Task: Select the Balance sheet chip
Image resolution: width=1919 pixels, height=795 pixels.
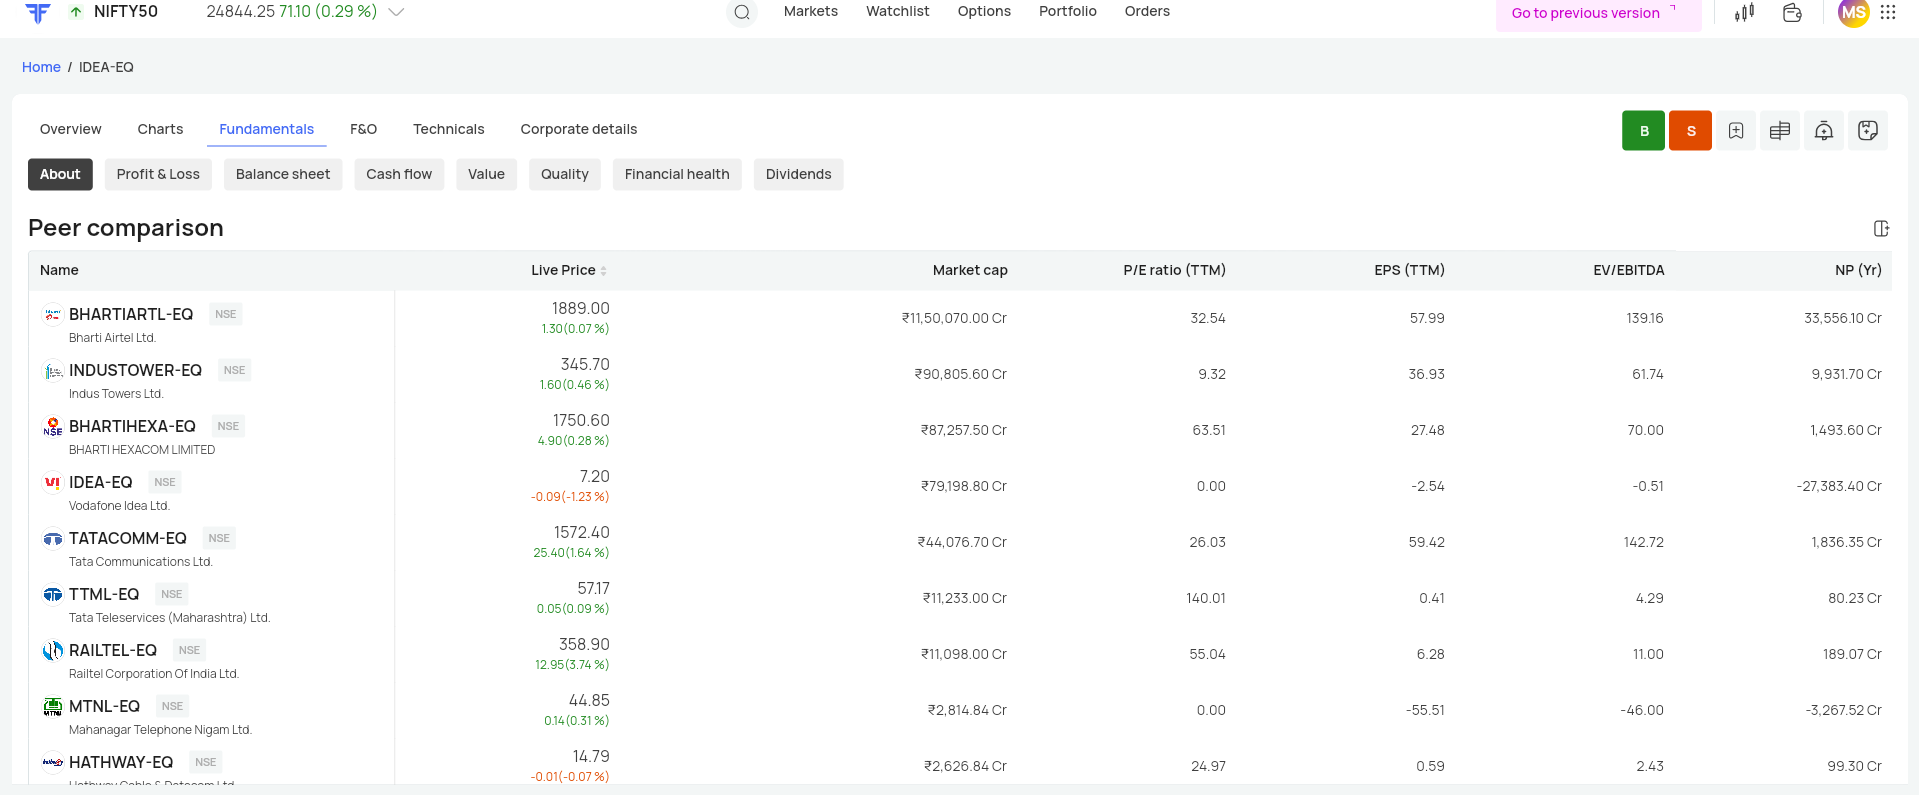Action: 283,174
